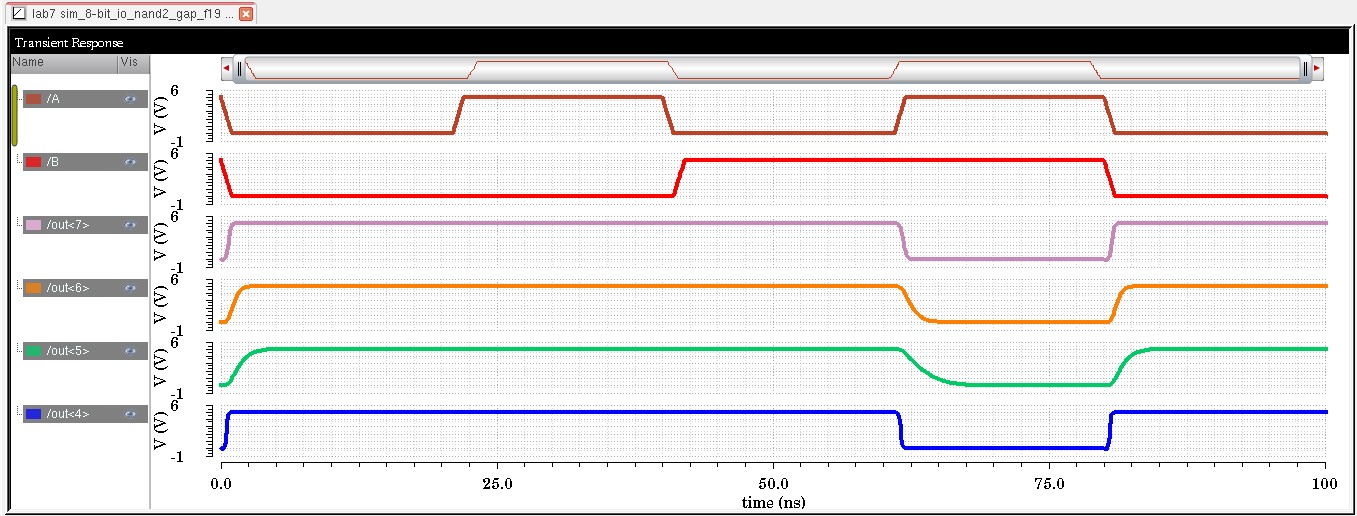Image resolution: width=1357 pixels, height=516 pixels.
Task: Click the /B waveform rising edge near 41 ns
Action: point(678,177)
